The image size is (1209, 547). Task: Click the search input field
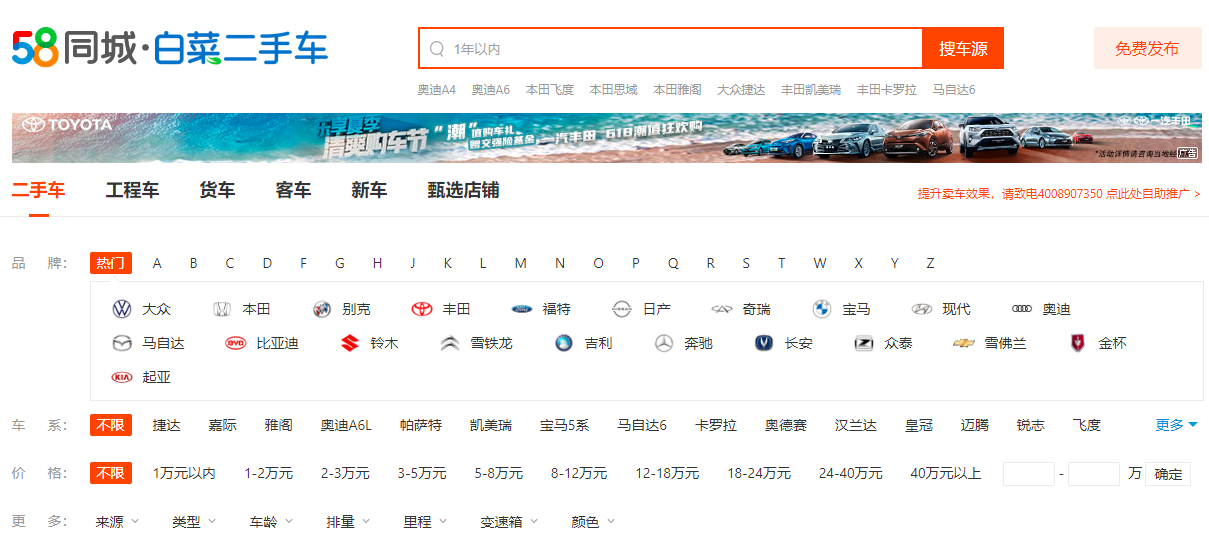pos(670,48)
